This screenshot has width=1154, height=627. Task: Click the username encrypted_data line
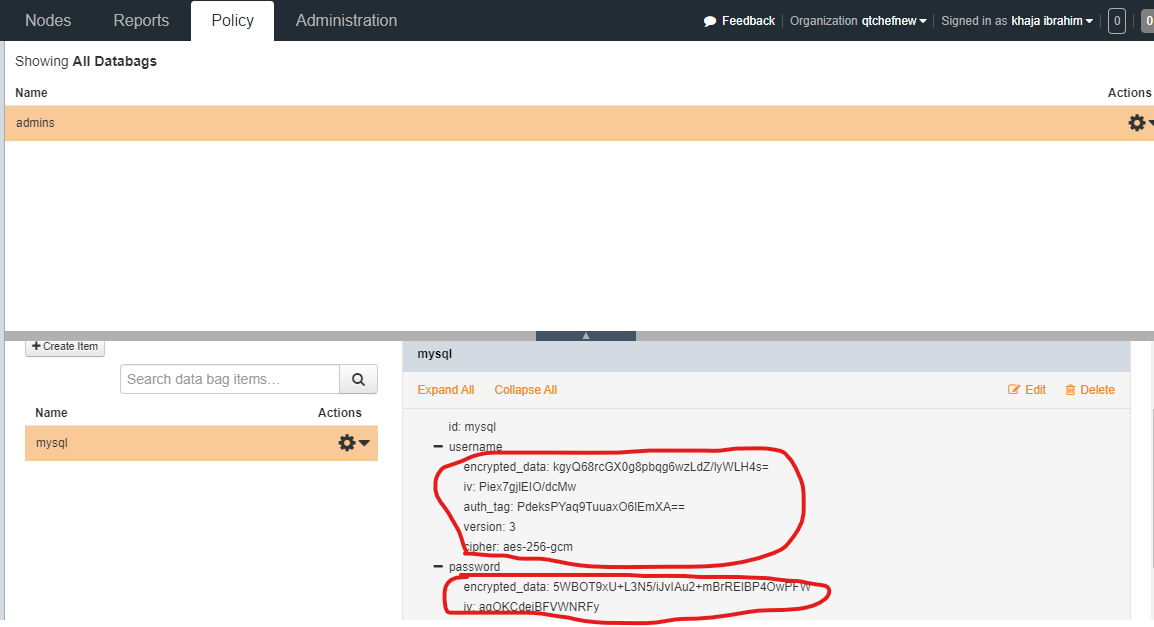[616, 467]
